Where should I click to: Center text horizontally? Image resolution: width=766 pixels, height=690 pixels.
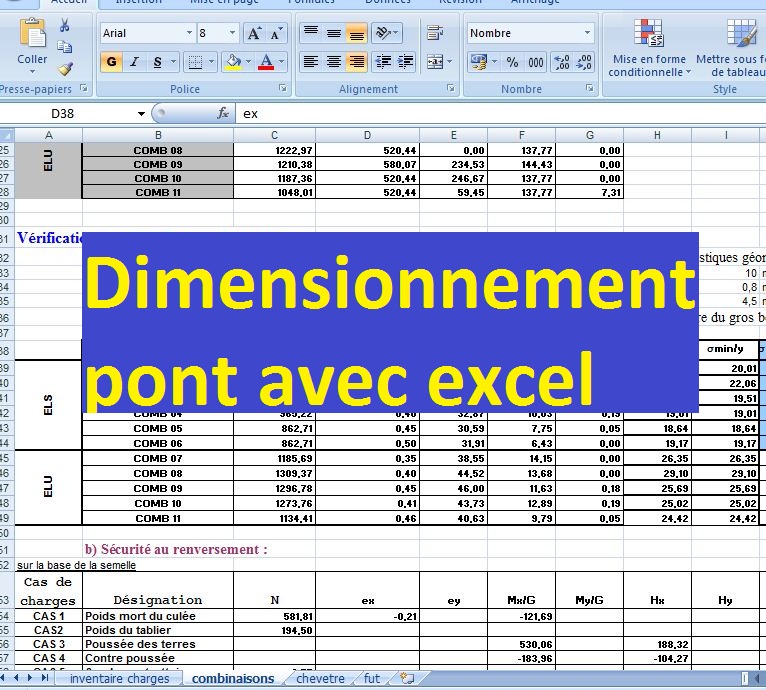click(334, 62)
